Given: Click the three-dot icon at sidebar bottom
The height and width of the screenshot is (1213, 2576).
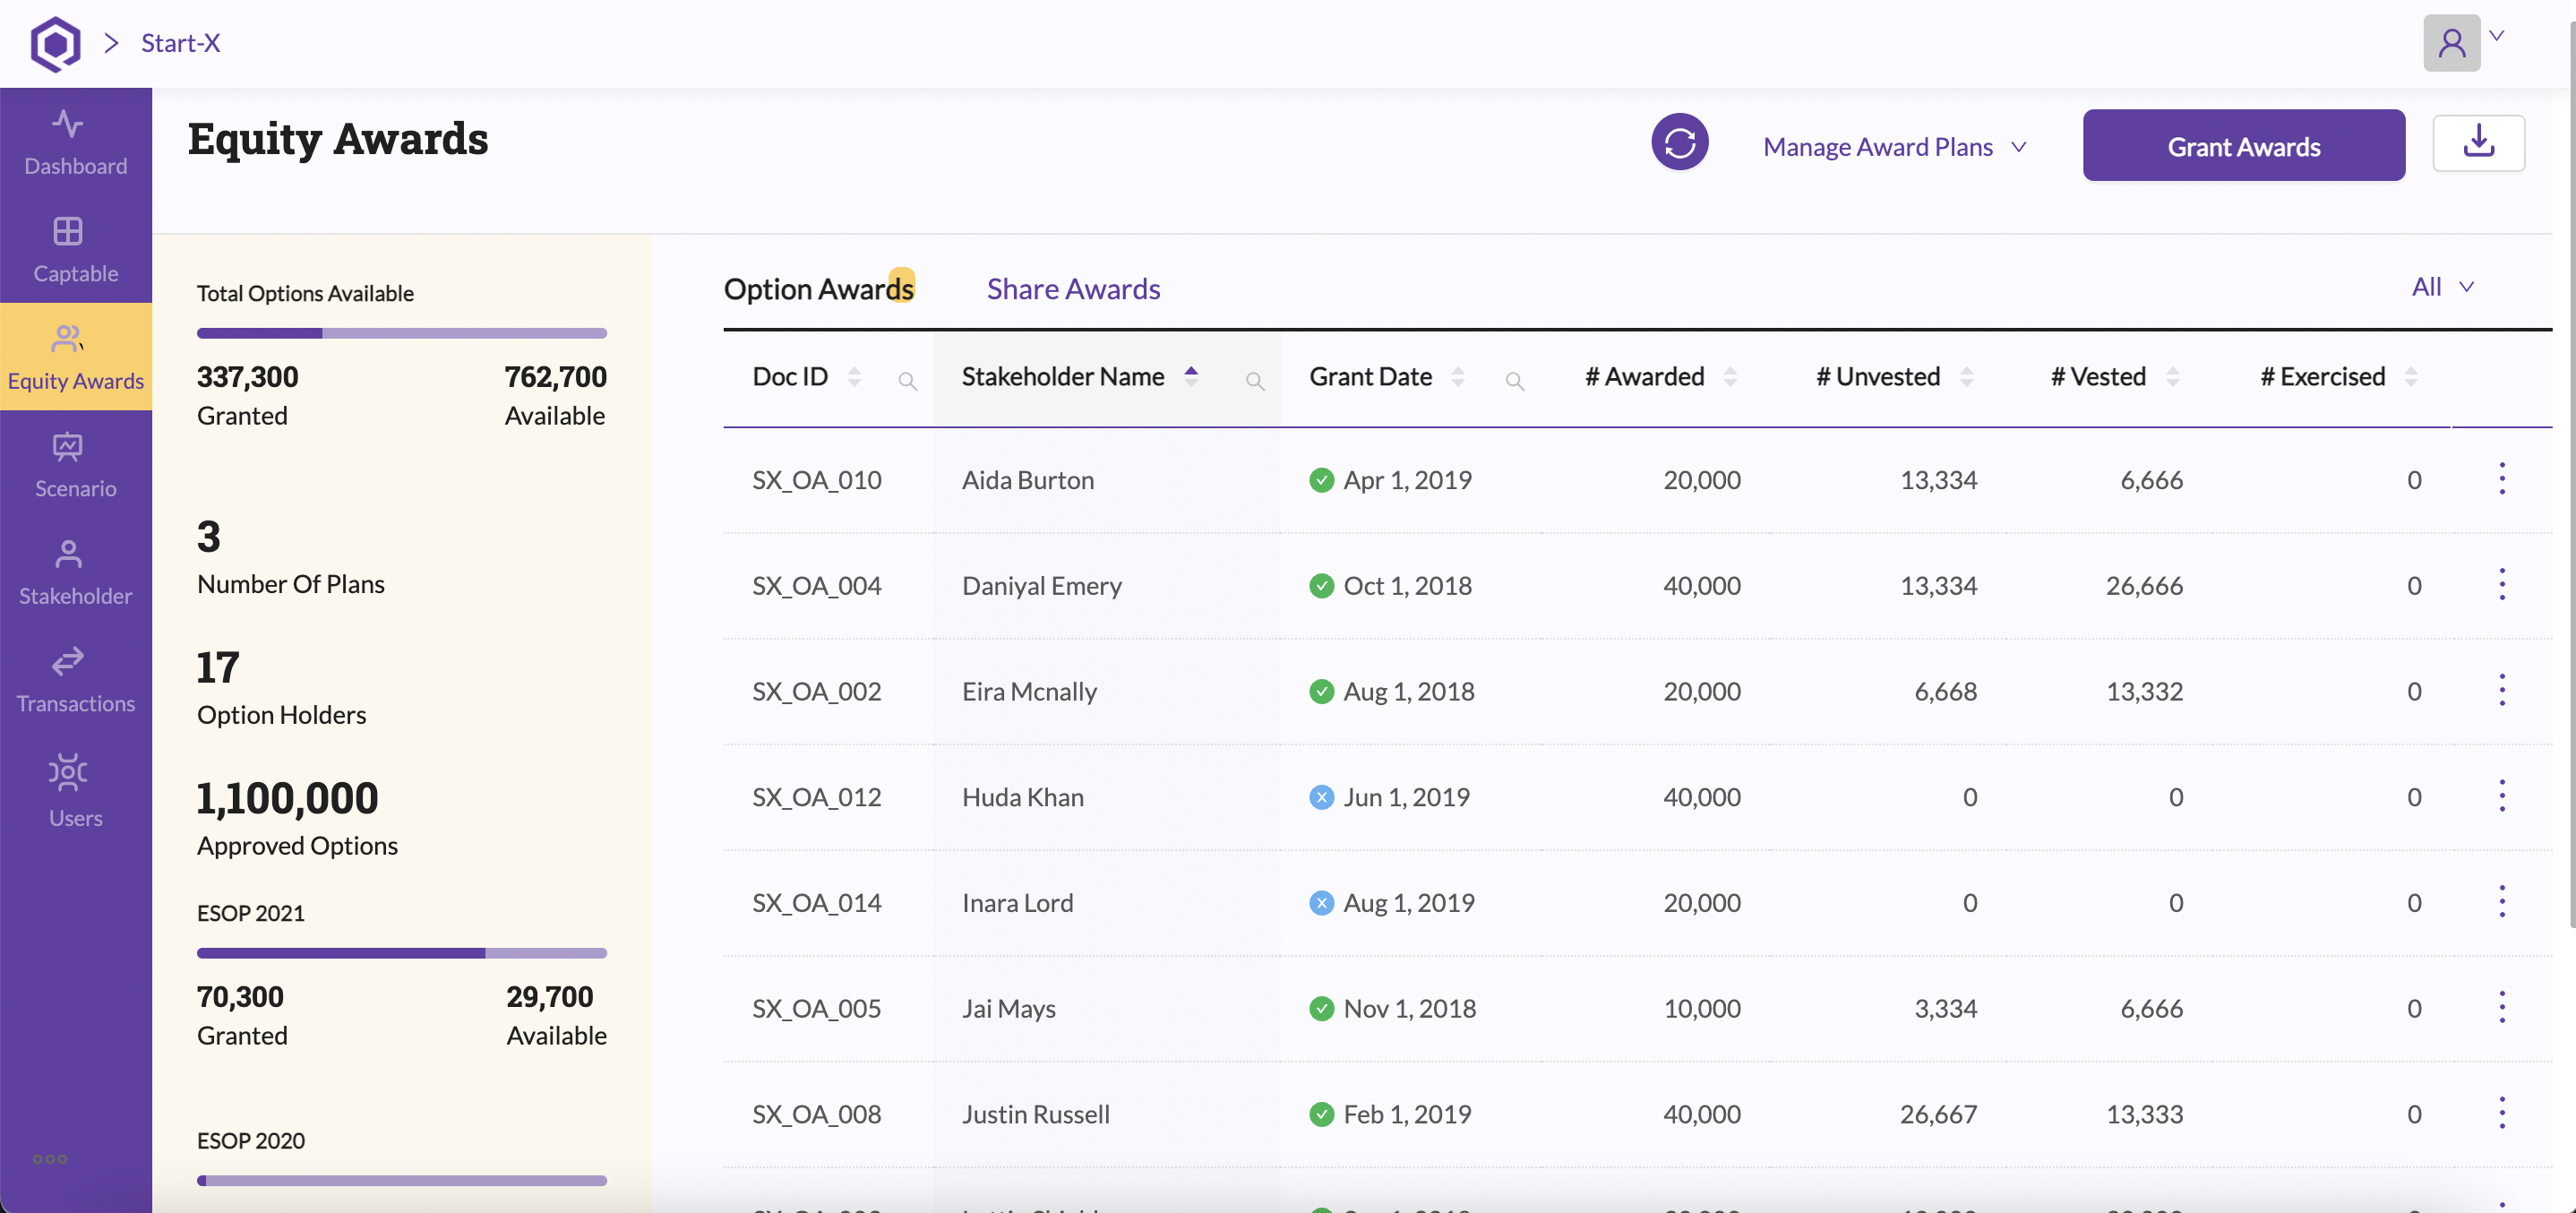Looking at the screenshot, I should pos(50,1159).
